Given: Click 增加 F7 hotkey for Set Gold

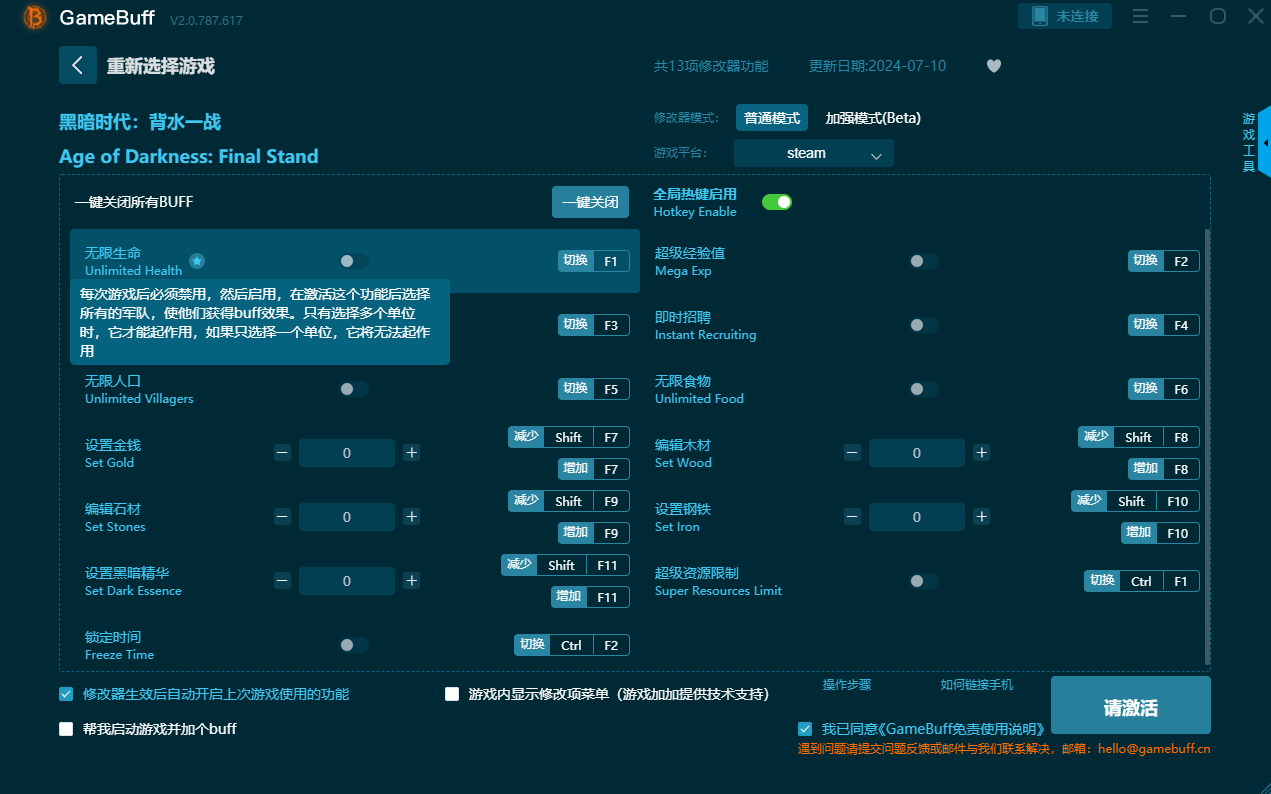Looking at the screenshot, I should pyautogui.click(x=594, y=469).
